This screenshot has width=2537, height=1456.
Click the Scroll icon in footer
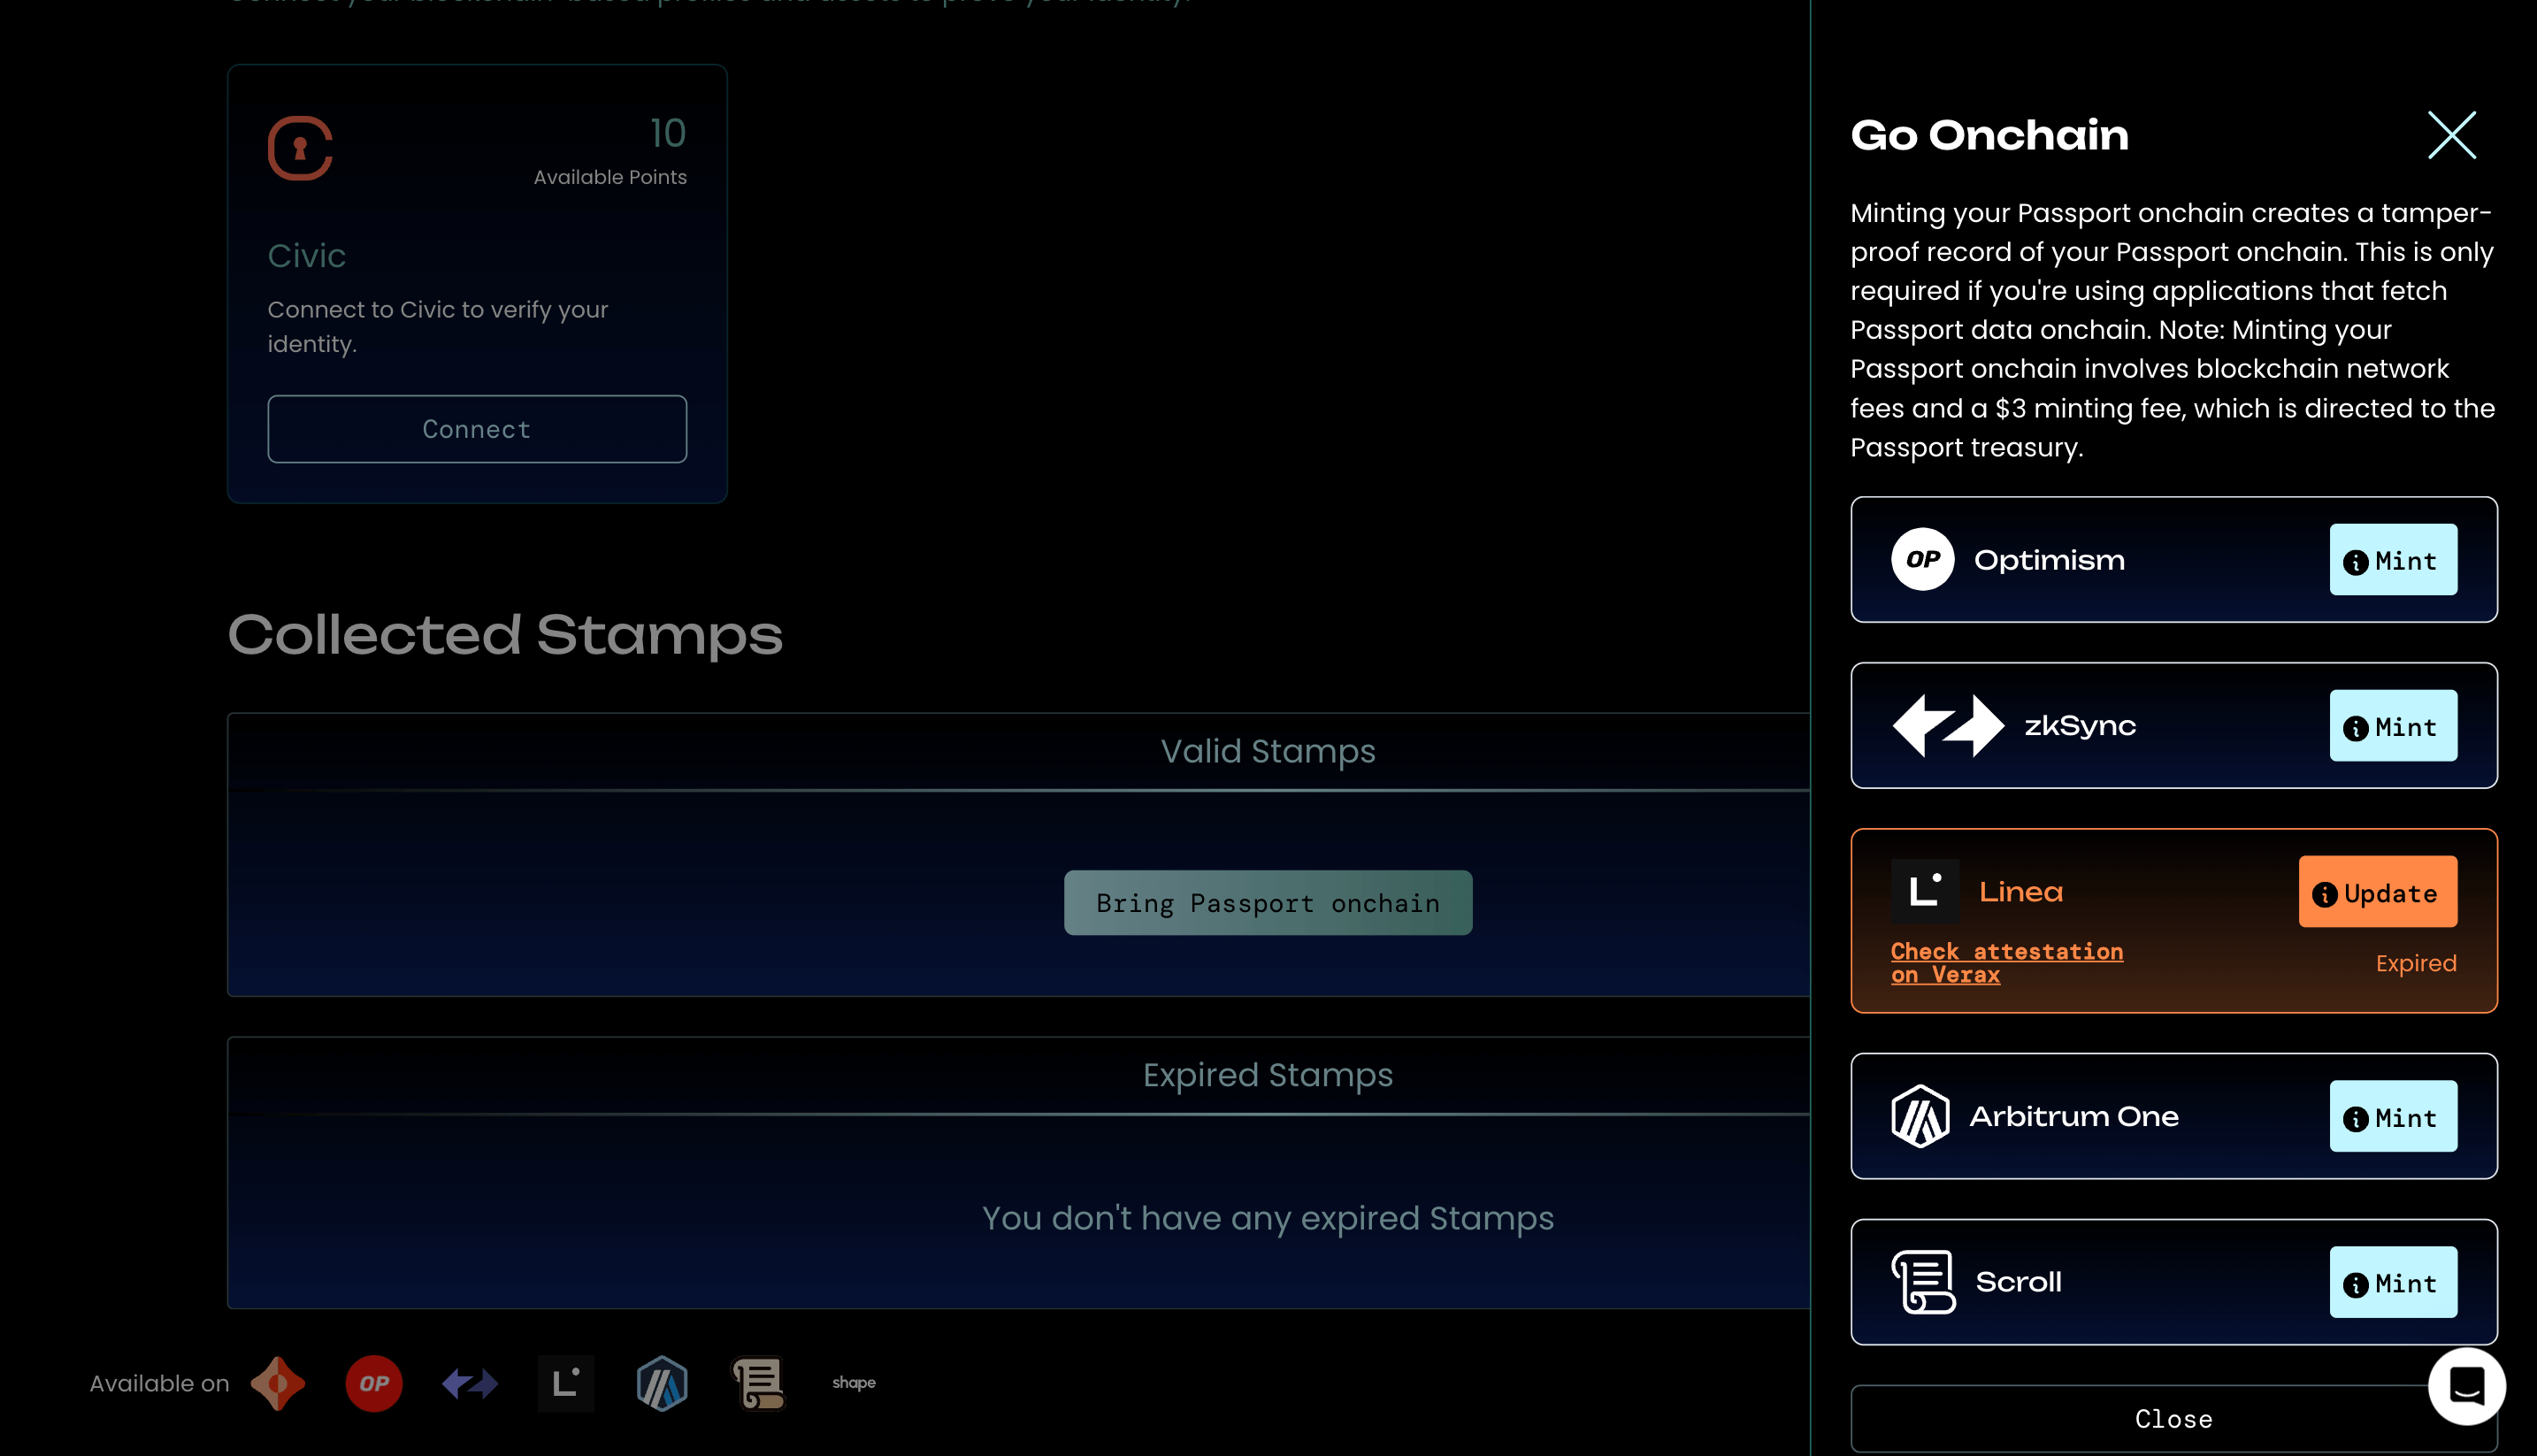(758, 1383)
